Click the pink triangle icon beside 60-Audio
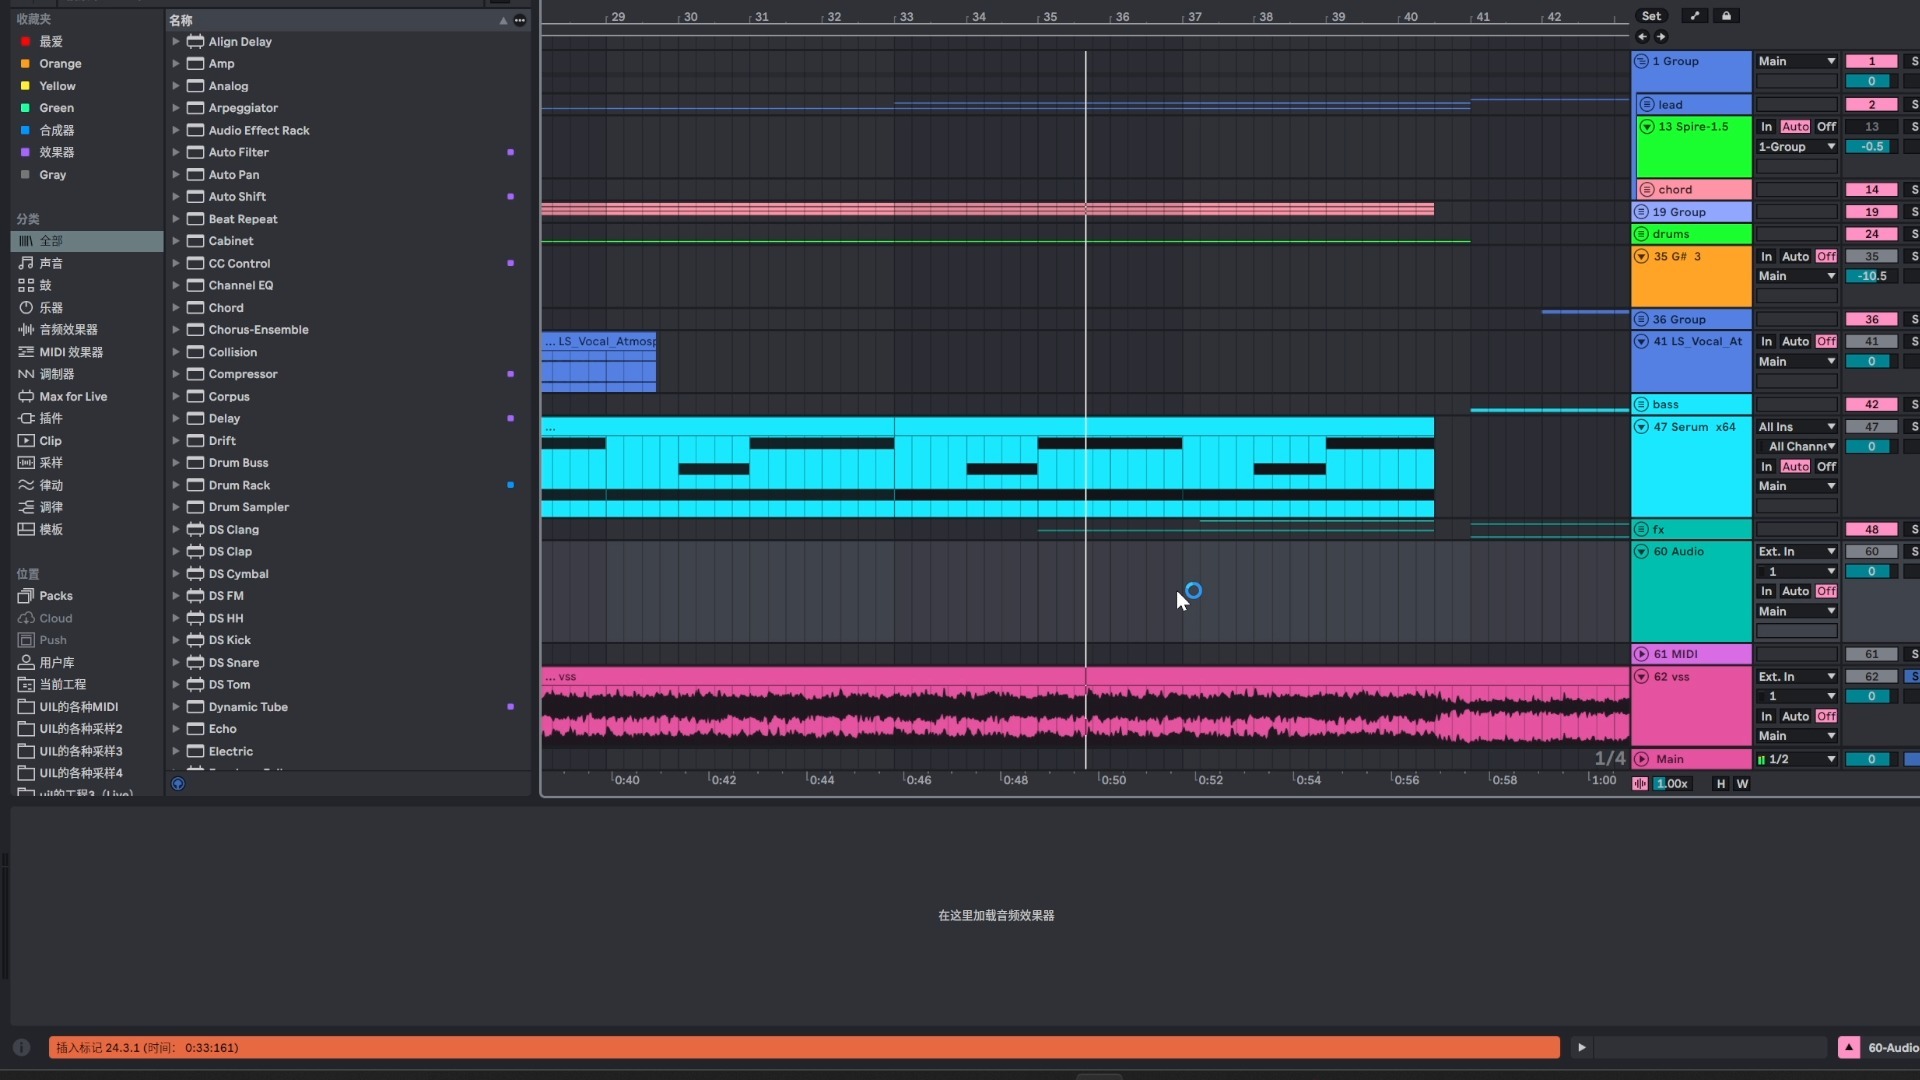Viewport: 1920px width, 1080px height. (1849, 1047)
